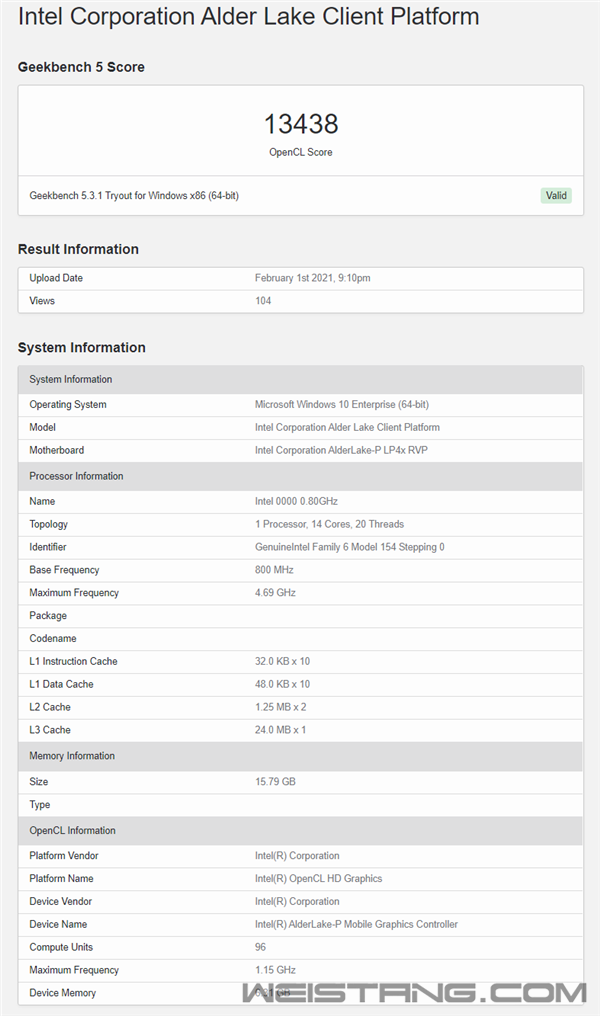Click the L3 Cache value 24.0 MB x 1
This screenshot has height=1016, width=600.
281,730
